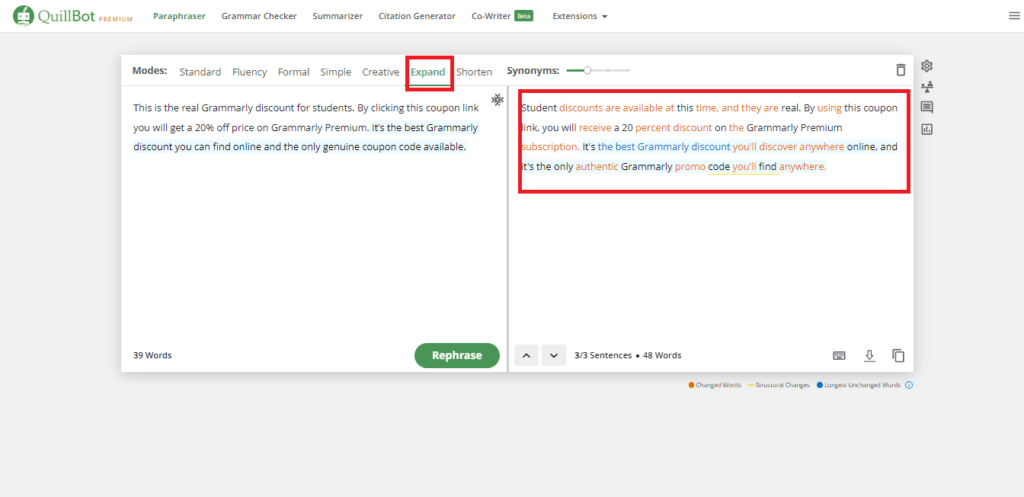Screen dimensions: 1024x497
Task: Click the 'Longest Unchanged Words' legend label
Action: [862, 385]
